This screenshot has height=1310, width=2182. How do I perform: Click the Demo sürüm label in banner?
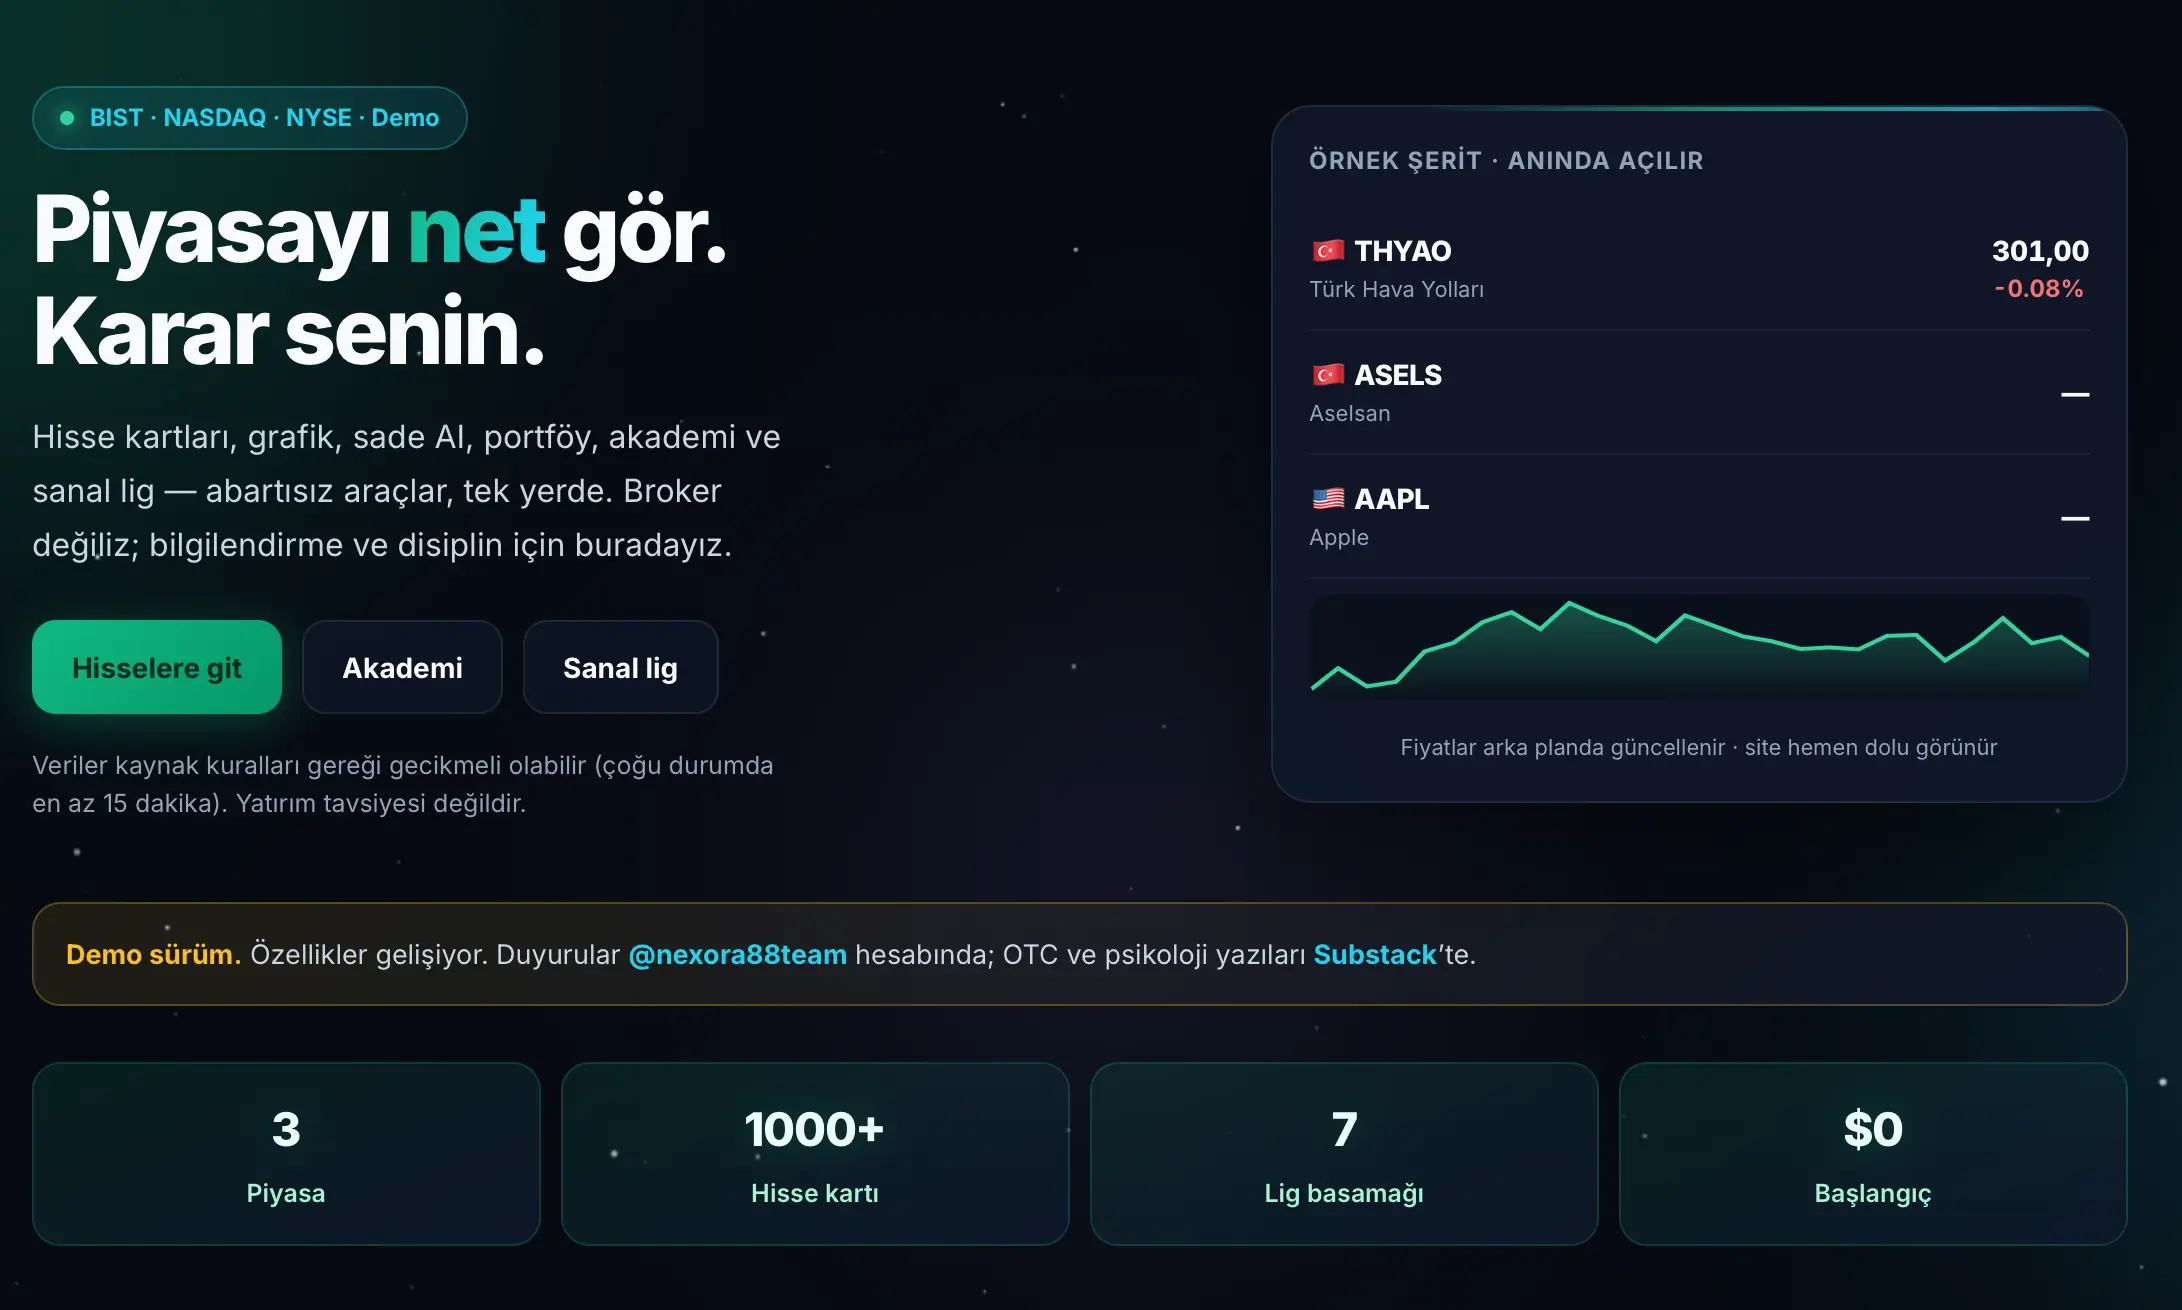point(153,954)
